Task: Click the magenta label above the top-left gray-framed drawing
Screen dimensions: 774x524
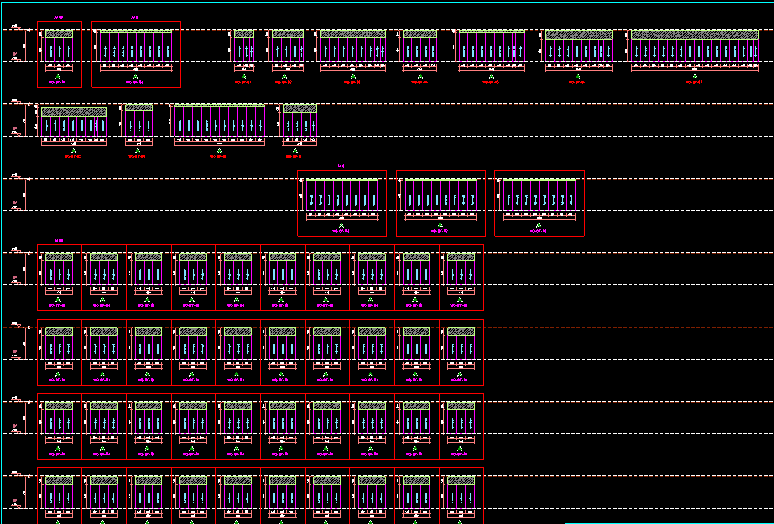Action: tap(59, 18)
